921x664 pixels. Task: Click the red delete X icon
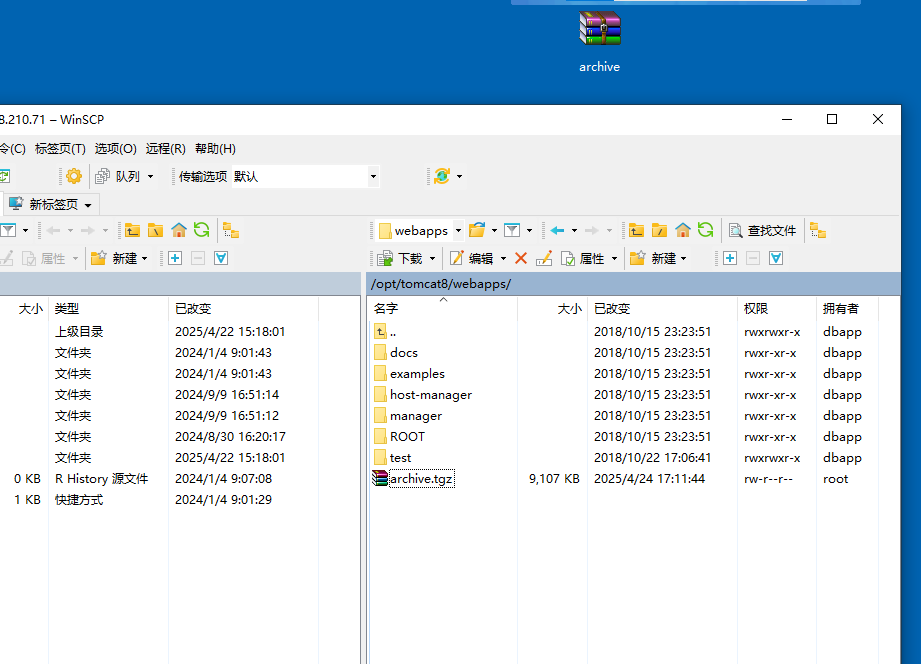(521, 258)
